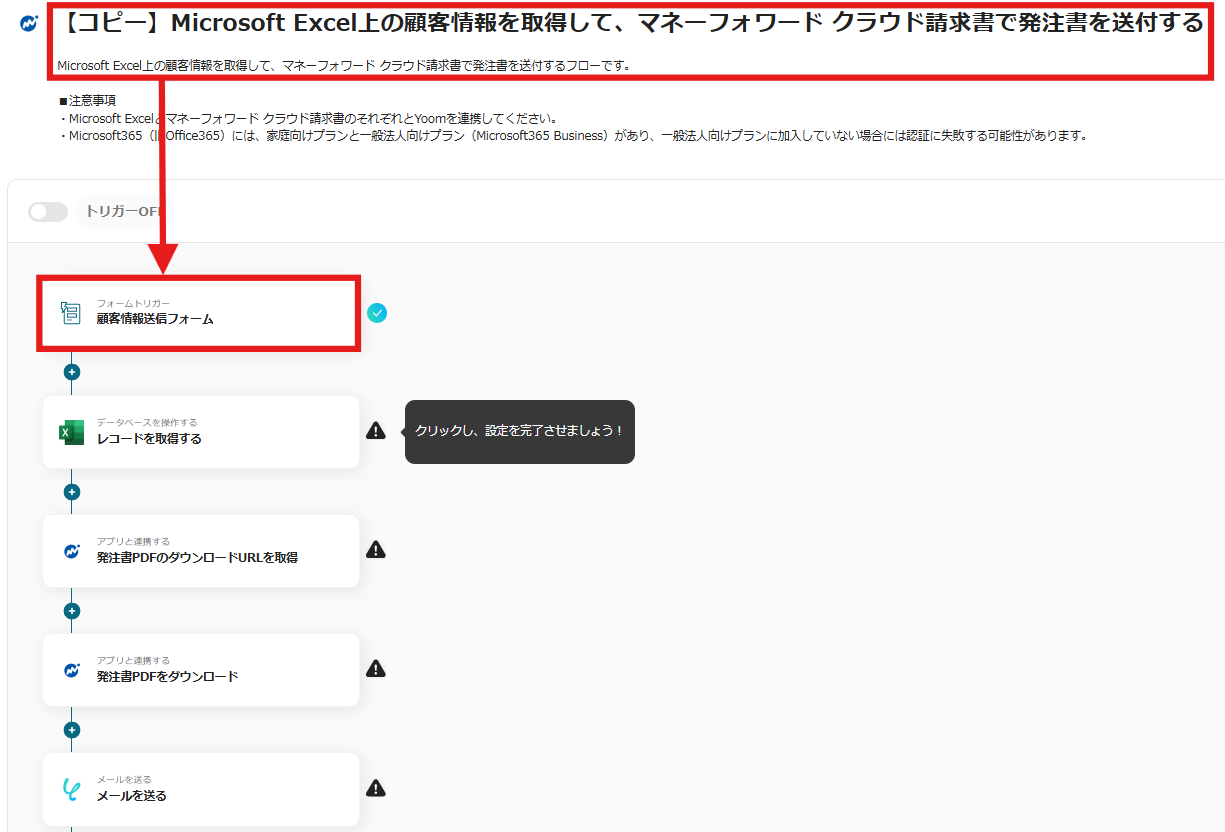Click the Money Forward icon in 発注書PDFをダウンロード card
Screen dimensions: 1225x832
pos(71,670)
